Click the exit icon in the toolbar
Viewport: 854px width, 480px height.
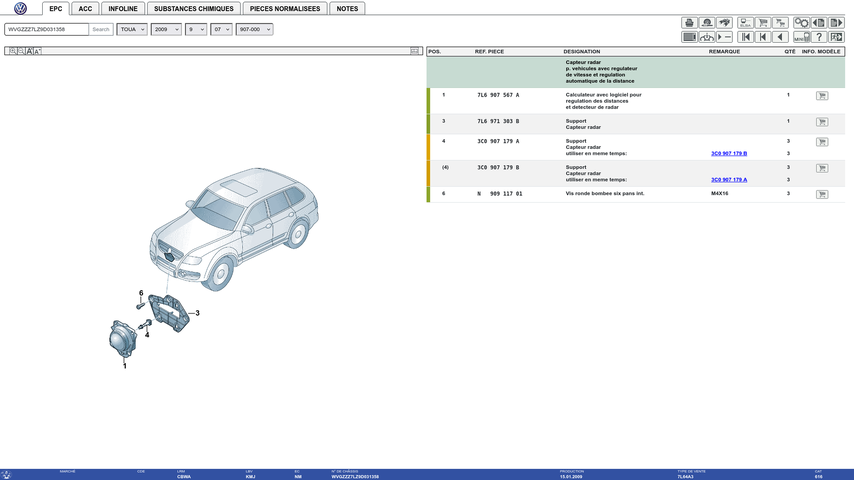pos(836,37)
